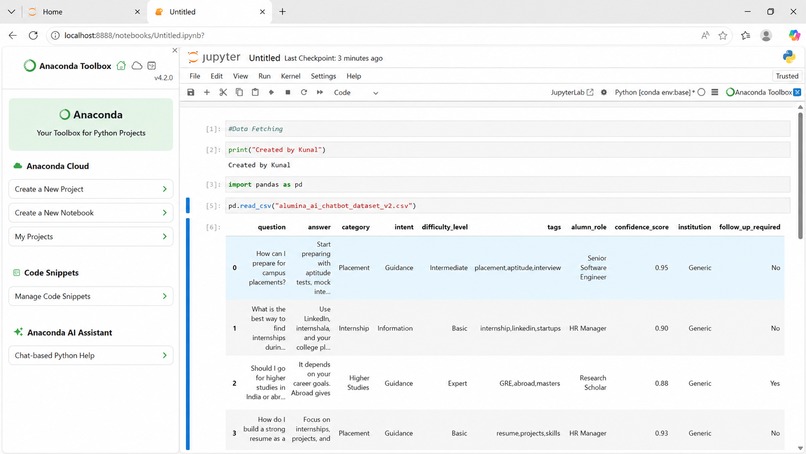Expand Manage Code Snippets

click(90, 296)
